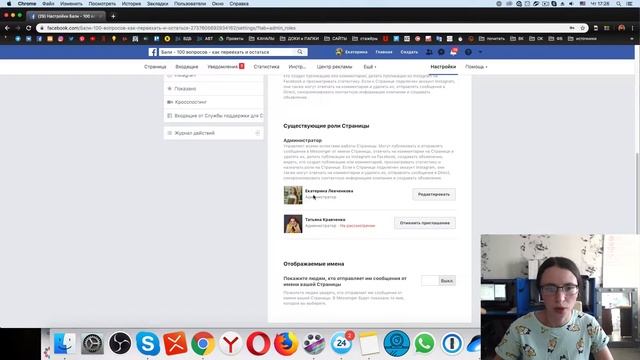Screen dimensions: 640x360
Task: Open the Главная link in Facebook header
Action: (x=384, y=52)
